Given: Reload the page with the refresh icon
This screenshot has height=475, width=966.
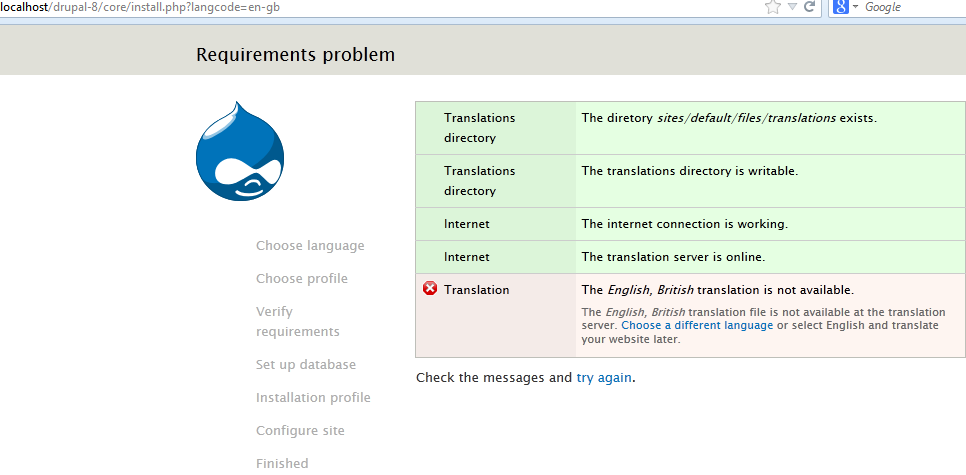Looking at the screenshot, I should (809, 7).
